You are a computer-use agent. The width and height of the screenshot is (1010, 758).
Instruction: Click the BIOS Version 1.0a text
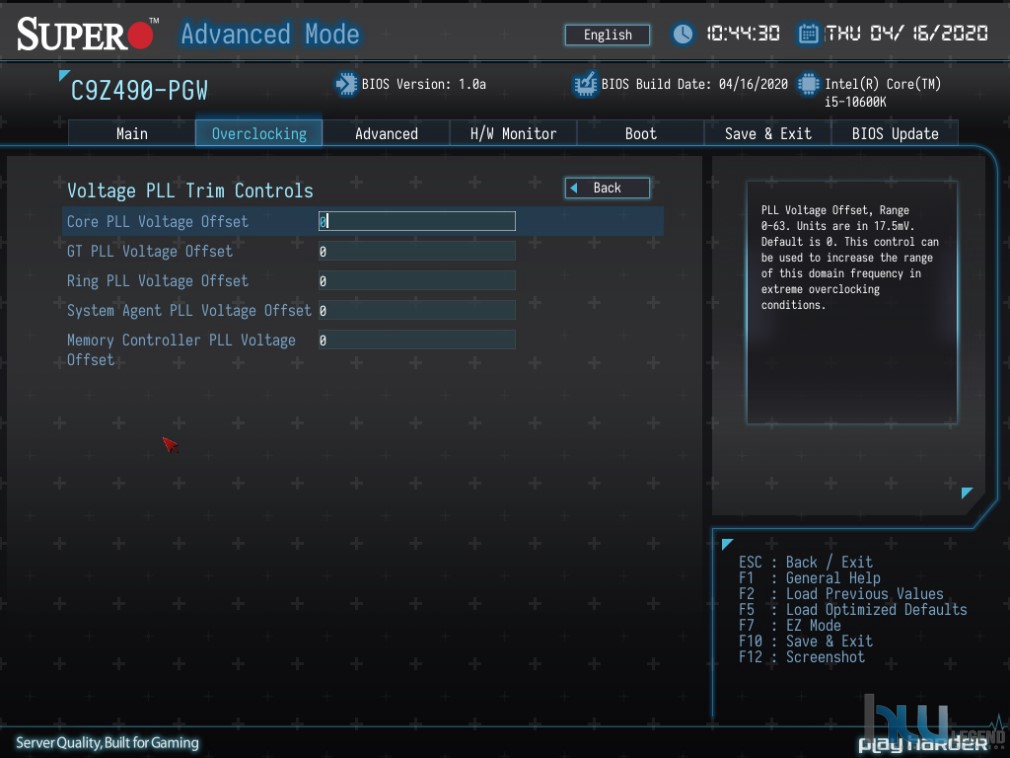pos(424,84)
